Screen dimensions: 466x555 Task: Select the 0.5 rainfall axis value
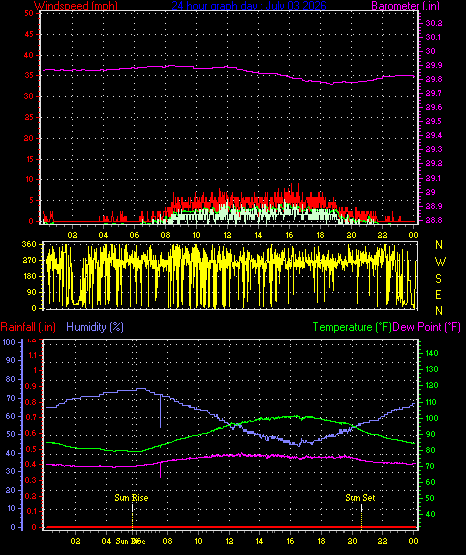click(x=31, y=449)
